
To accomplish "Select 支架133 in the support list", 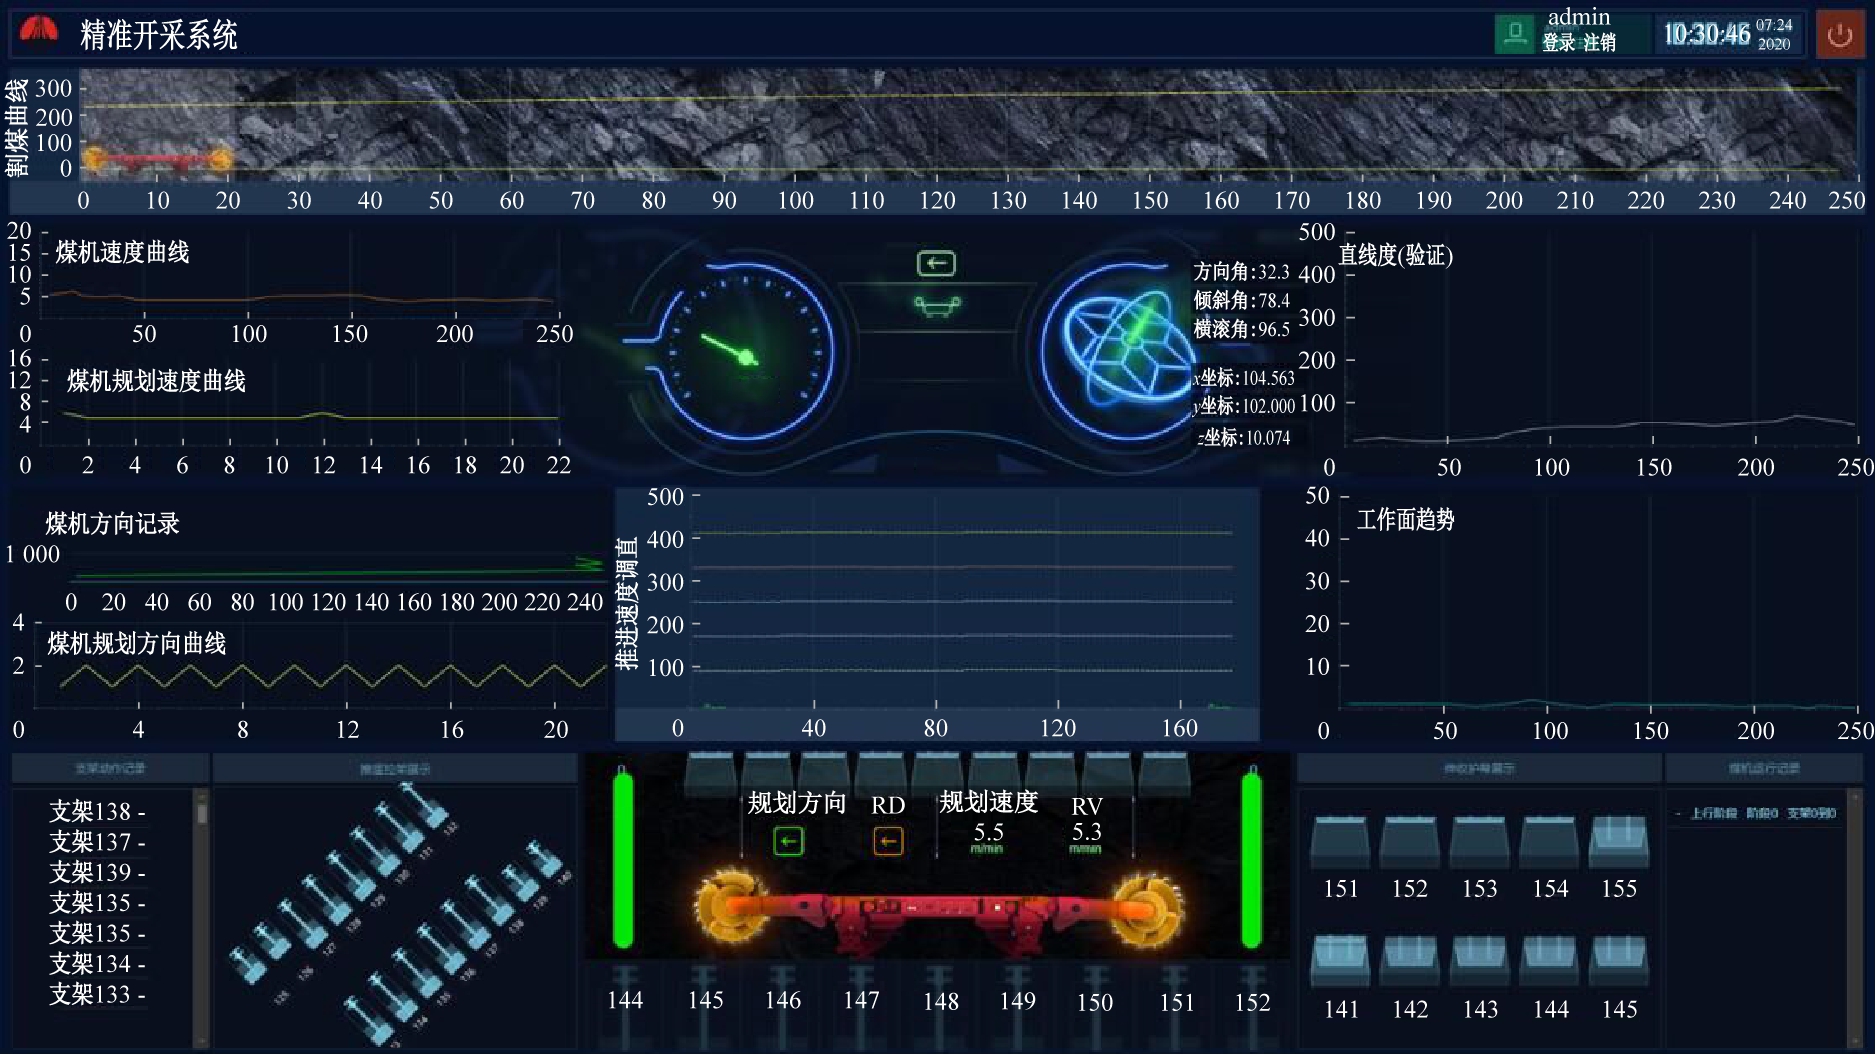I will [97, 995].
